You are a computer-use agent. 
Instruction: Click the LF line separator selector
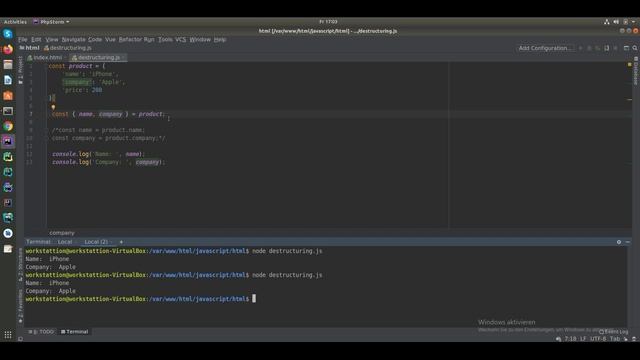583,339
